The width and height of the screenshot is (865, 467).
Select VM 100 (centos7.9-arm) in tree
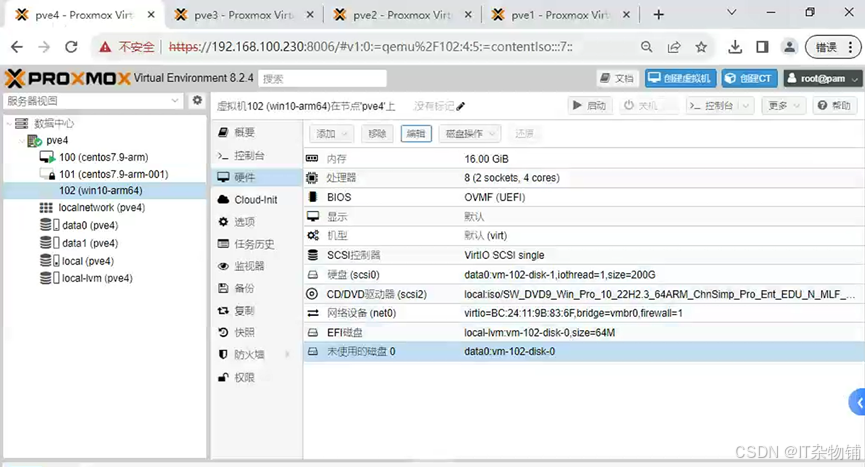pos(104,157)
